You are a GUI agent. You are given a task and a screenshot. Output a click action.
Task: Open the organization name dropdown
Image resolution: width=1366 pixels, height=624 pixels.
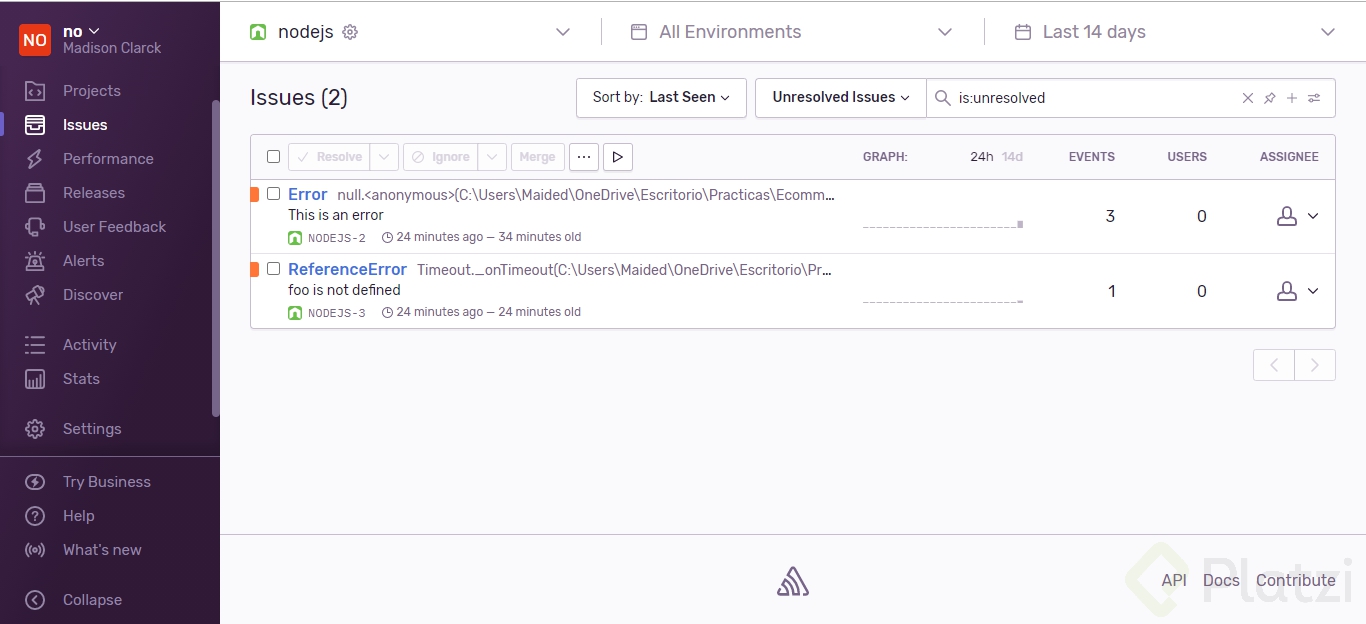[x=82, y=32]
